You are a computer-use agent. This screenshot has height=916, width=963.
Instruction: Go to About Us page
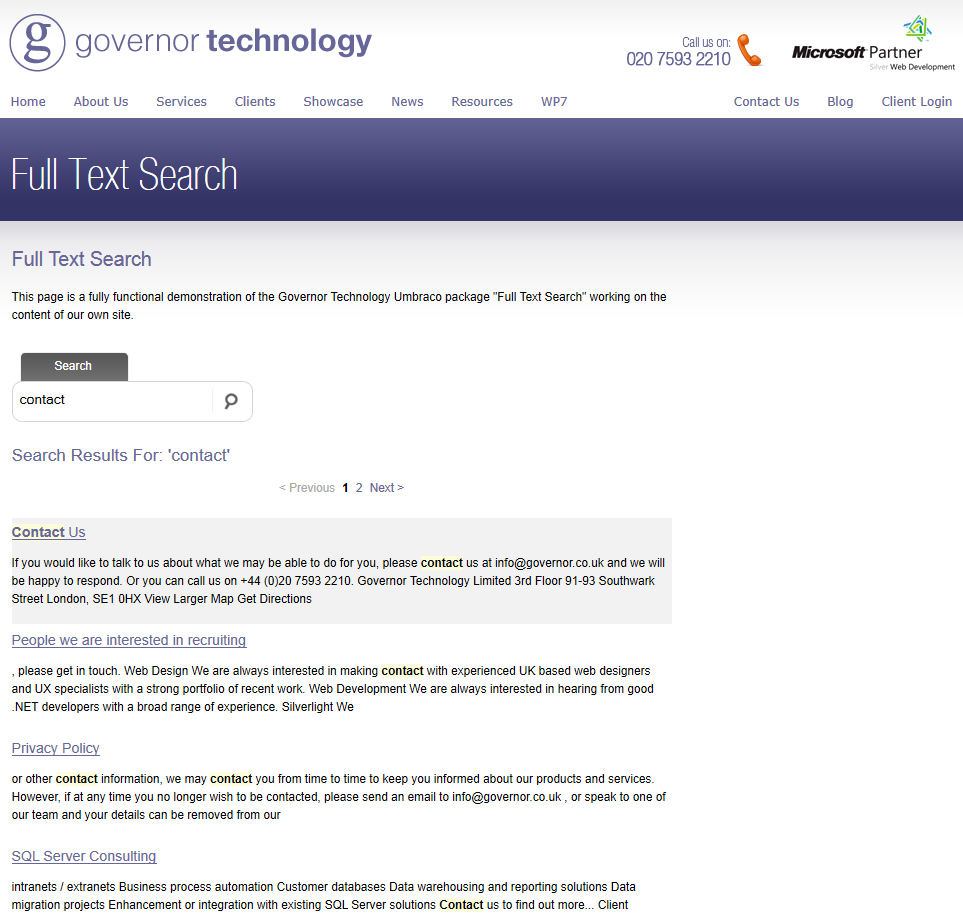coord(101,101)
